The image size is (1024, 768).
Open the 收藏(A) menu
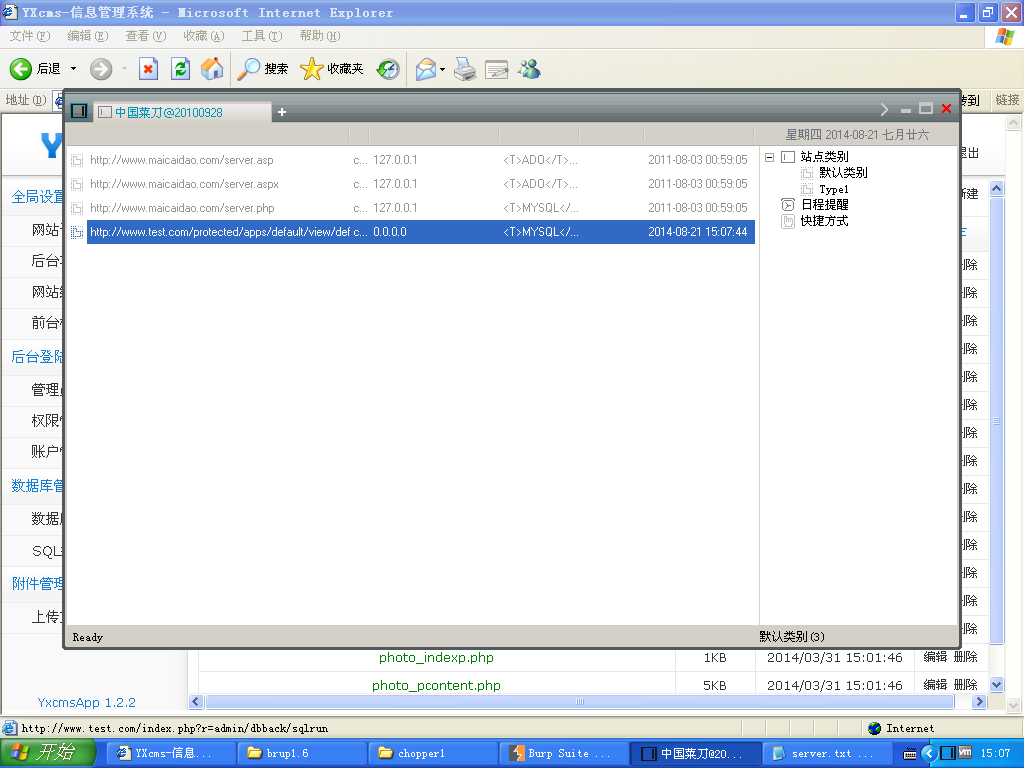204,36
